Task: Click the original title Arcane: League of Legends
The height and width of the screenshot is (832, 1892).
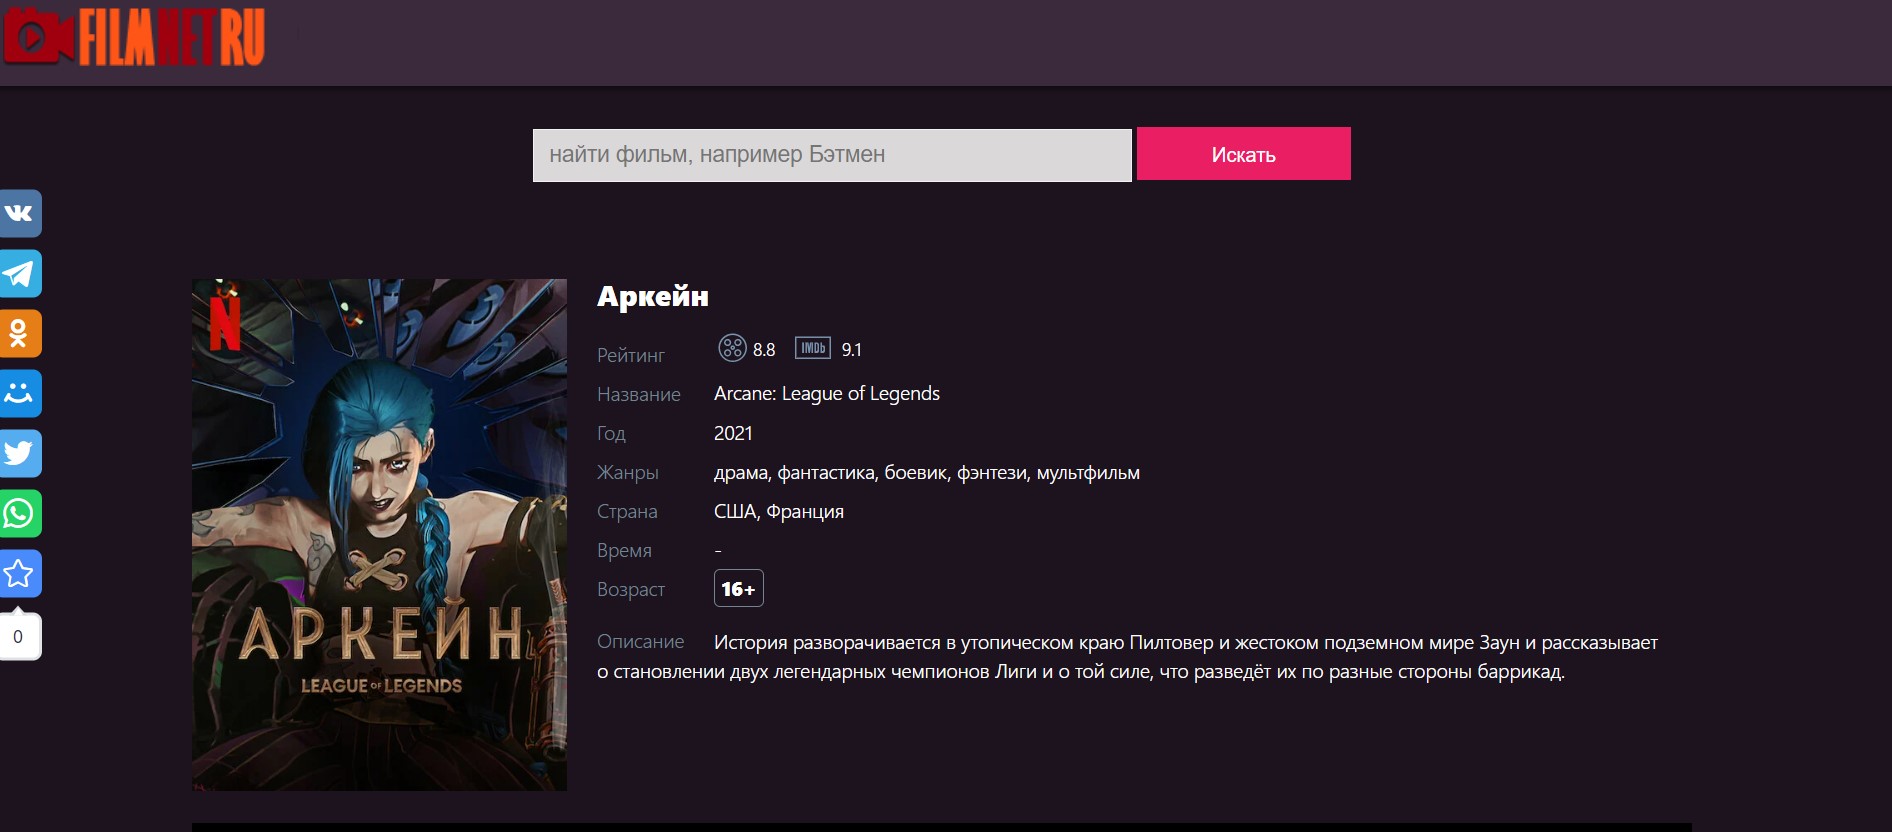Action: click(826, 393)
